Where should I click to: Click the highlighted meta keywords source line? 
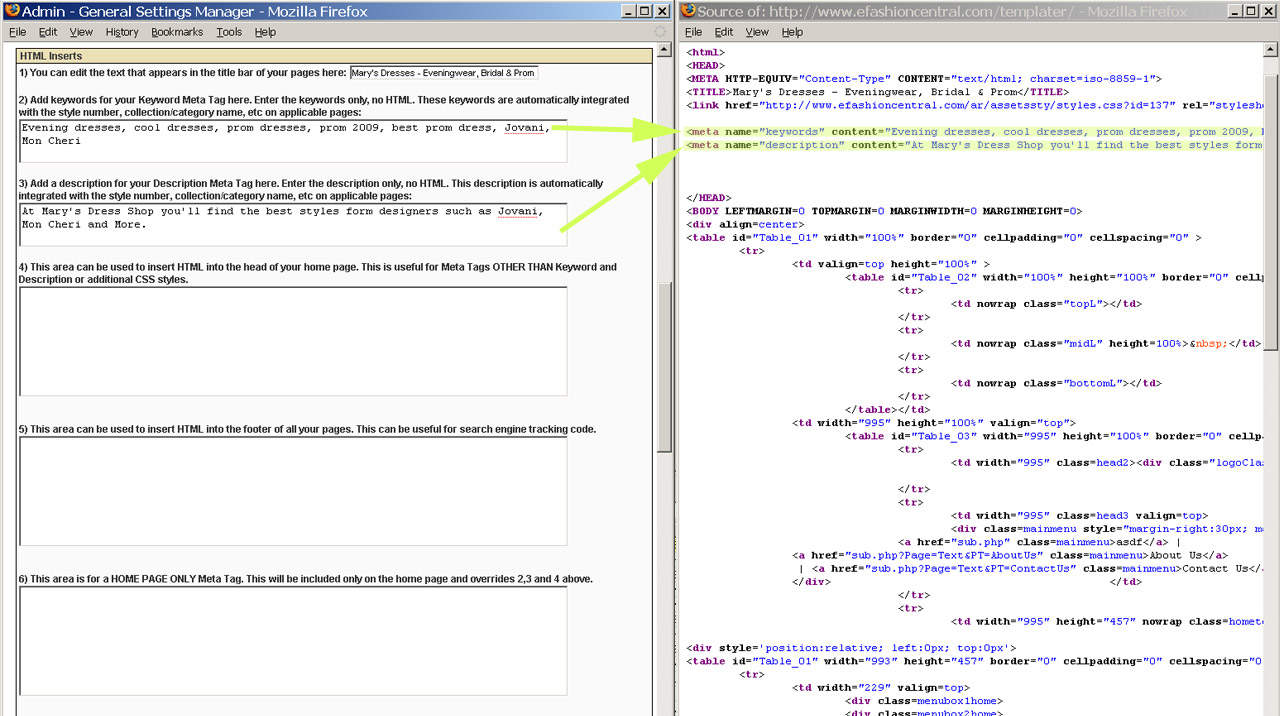tap(974, 132)
